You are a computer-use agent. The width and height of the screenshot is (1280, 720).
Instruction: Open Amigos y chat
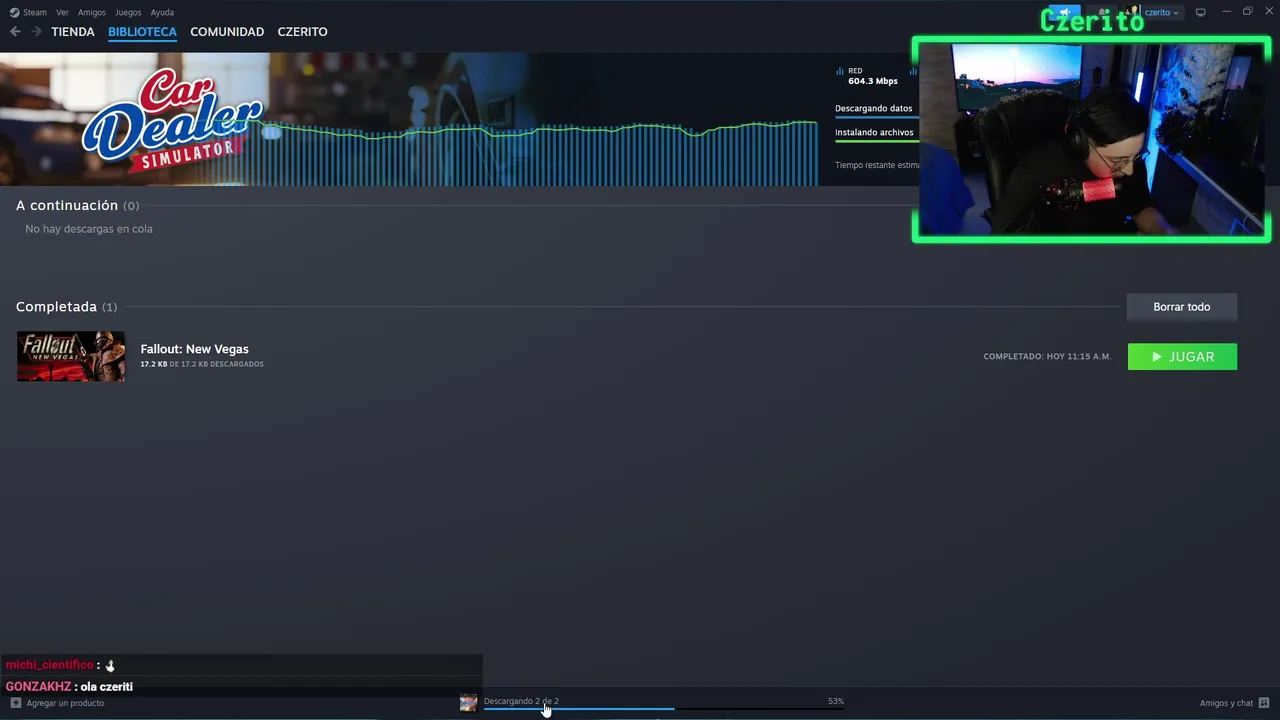pyautogui.click(x=1226, y=703)
